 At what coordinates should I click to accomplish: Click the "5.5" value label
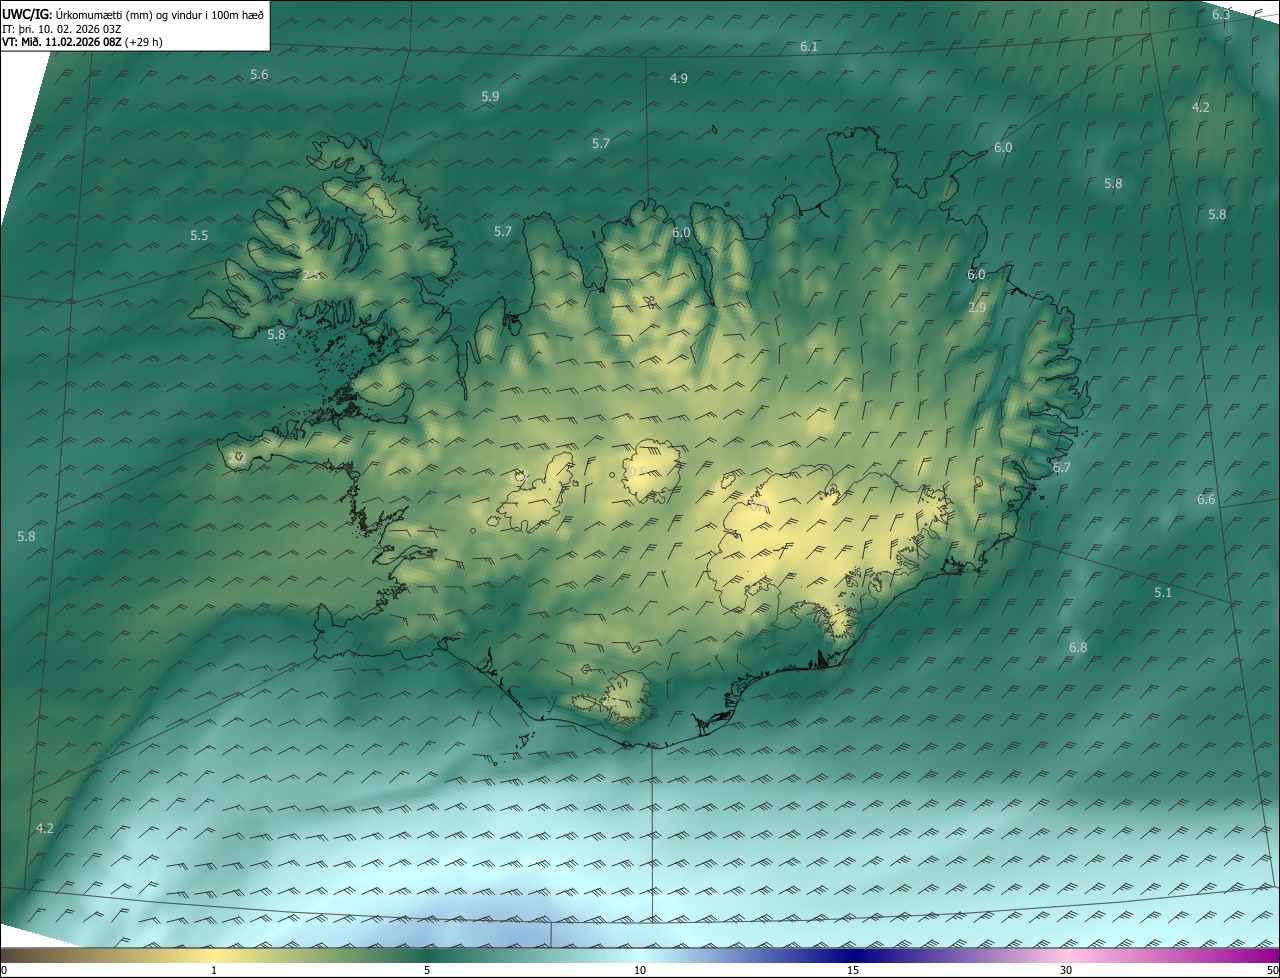click(x=199, y=236)
